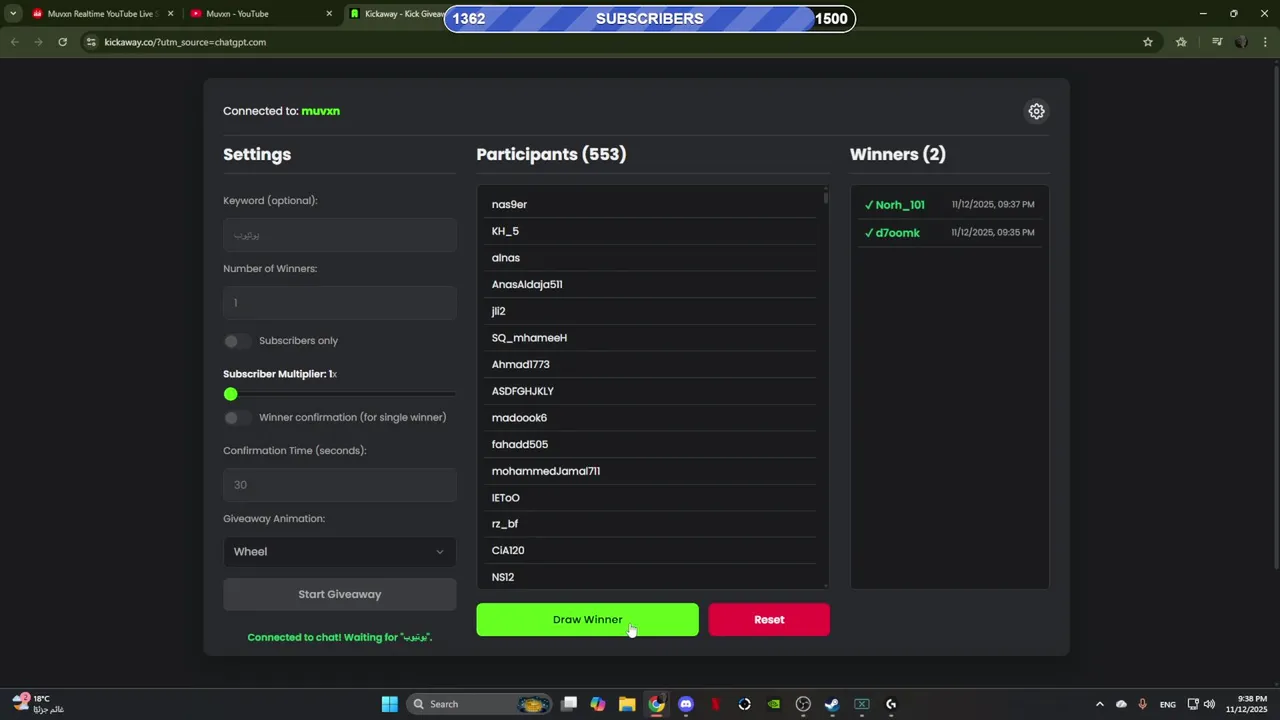View site information icon in address bar
The image size is (1280, 720).
(91, 42)
